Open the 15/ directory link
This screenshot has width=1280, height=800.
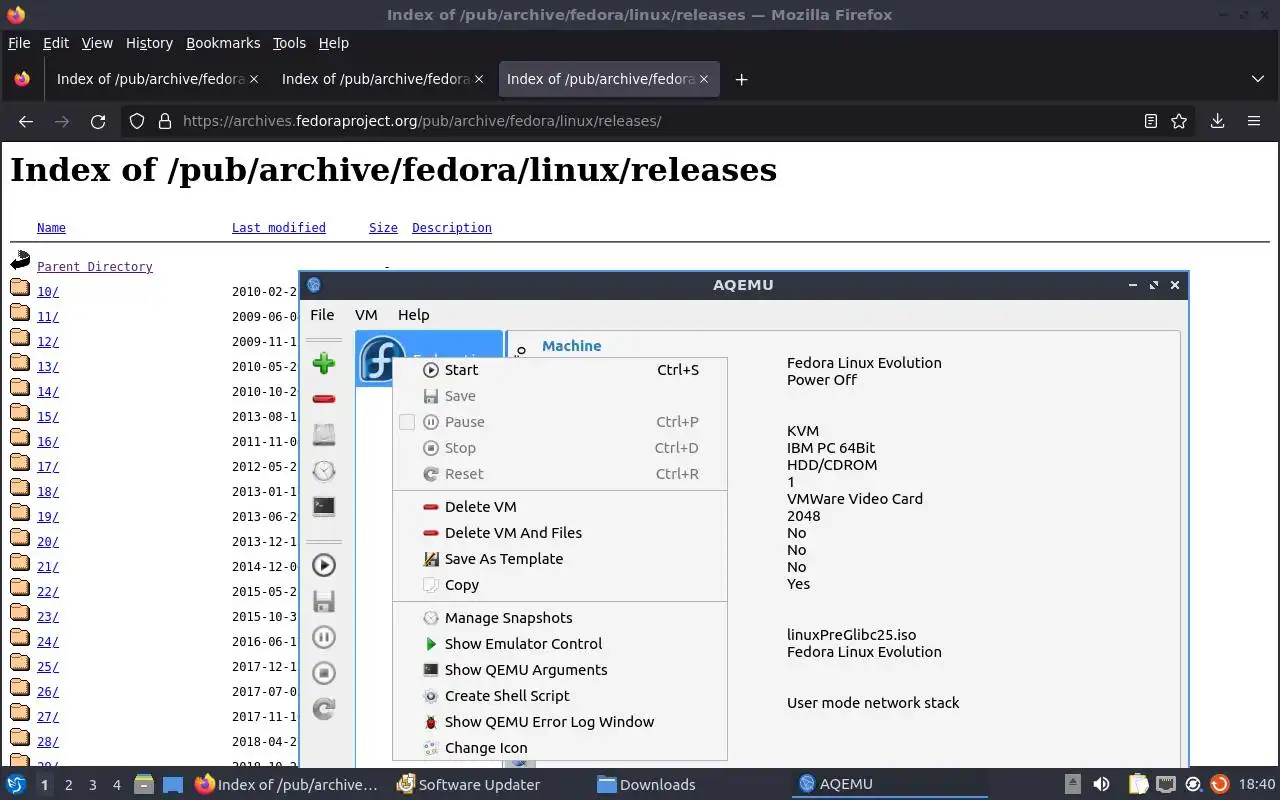click(x=48, y=417)
